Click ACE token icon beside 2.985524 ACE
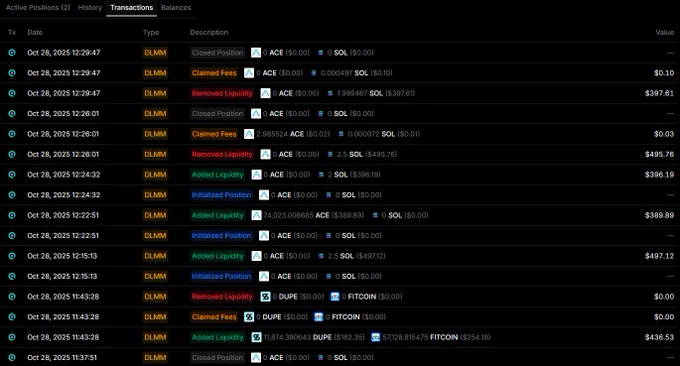The width and height of the screenshot is (680, 366). click(249, 134)
